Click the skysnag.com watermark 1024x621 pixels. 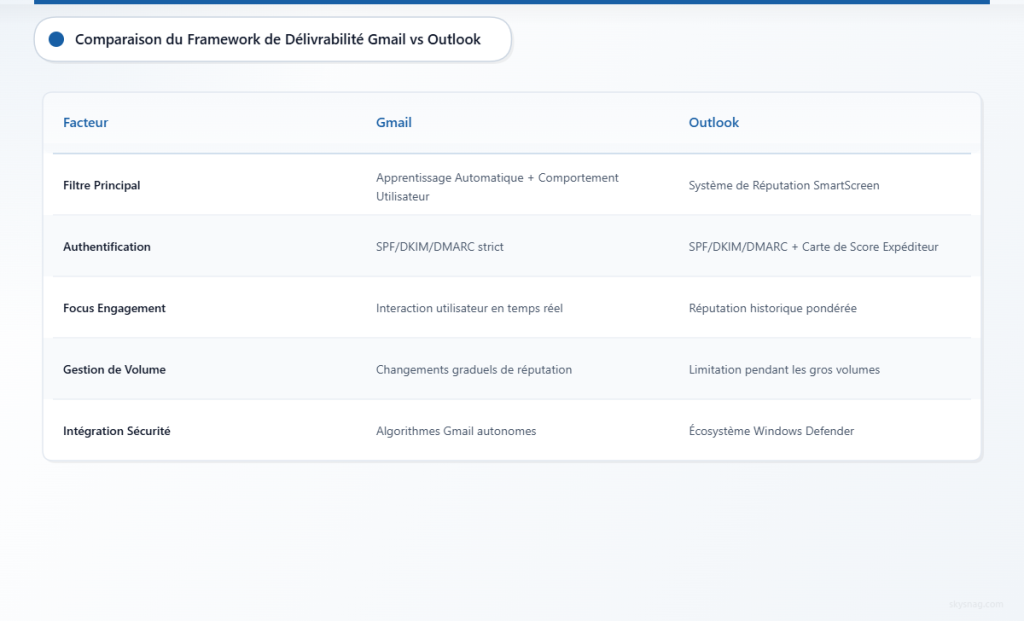click(x=976, y=604)
